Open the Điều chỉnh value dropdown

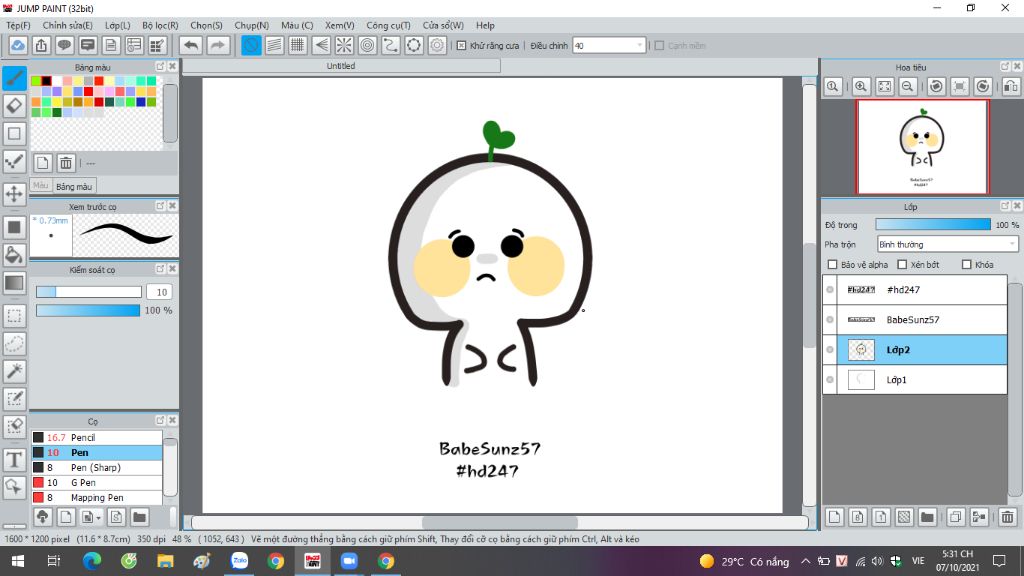[x=639, y=46]
